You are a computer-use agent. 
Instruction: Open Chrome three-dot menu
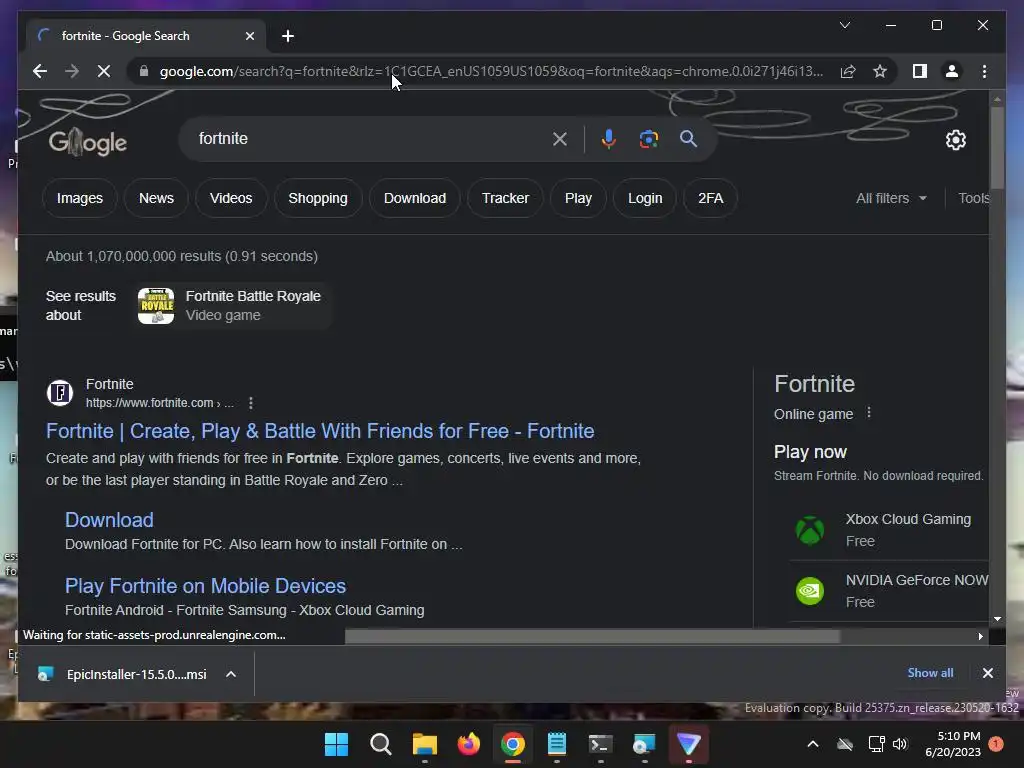tap(984, 71)
